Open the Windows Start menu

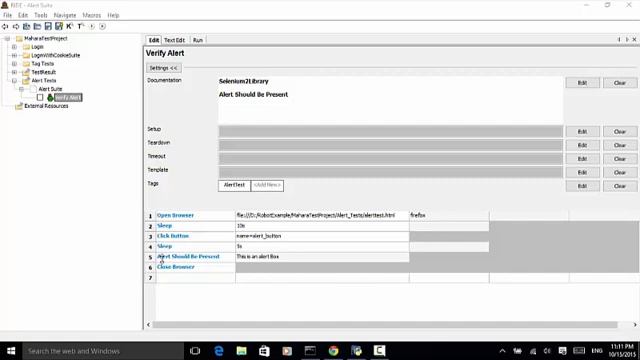tap(11, 351)
